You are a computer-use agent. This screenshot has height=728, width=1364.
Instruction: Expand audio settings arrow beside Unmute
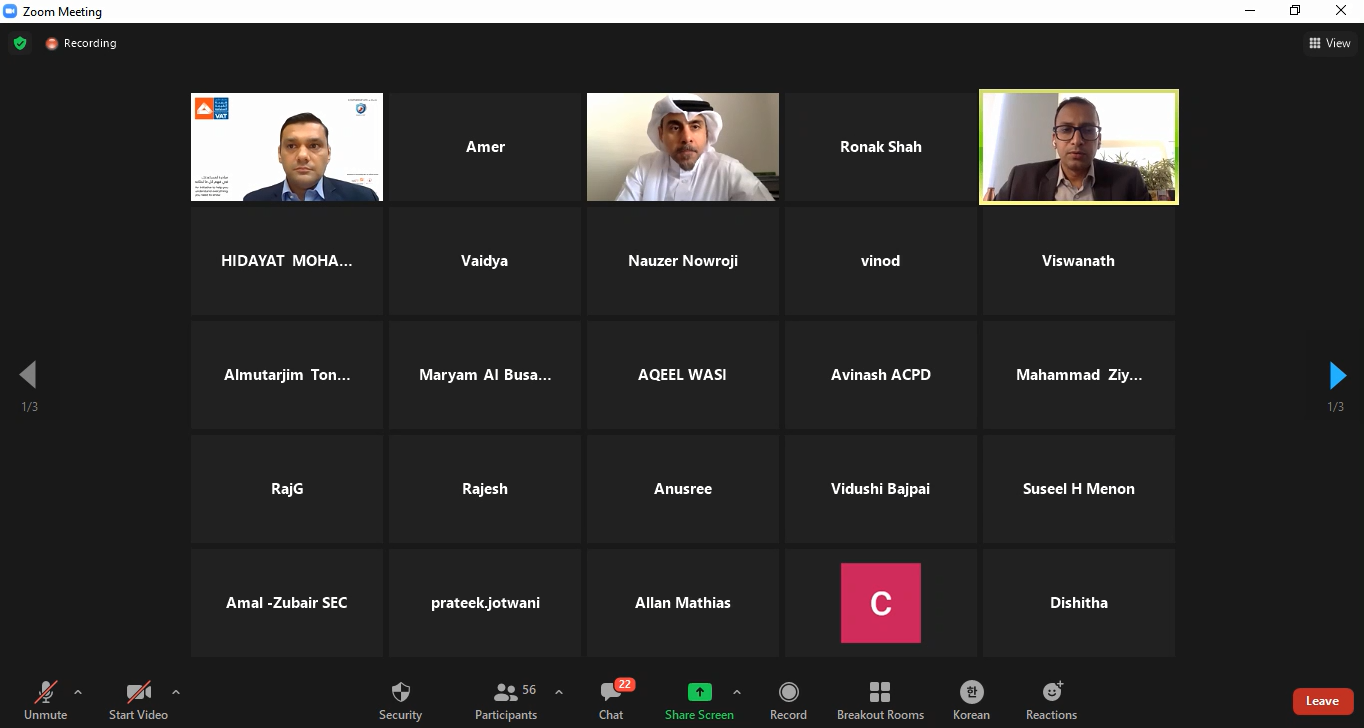[78, 692]
